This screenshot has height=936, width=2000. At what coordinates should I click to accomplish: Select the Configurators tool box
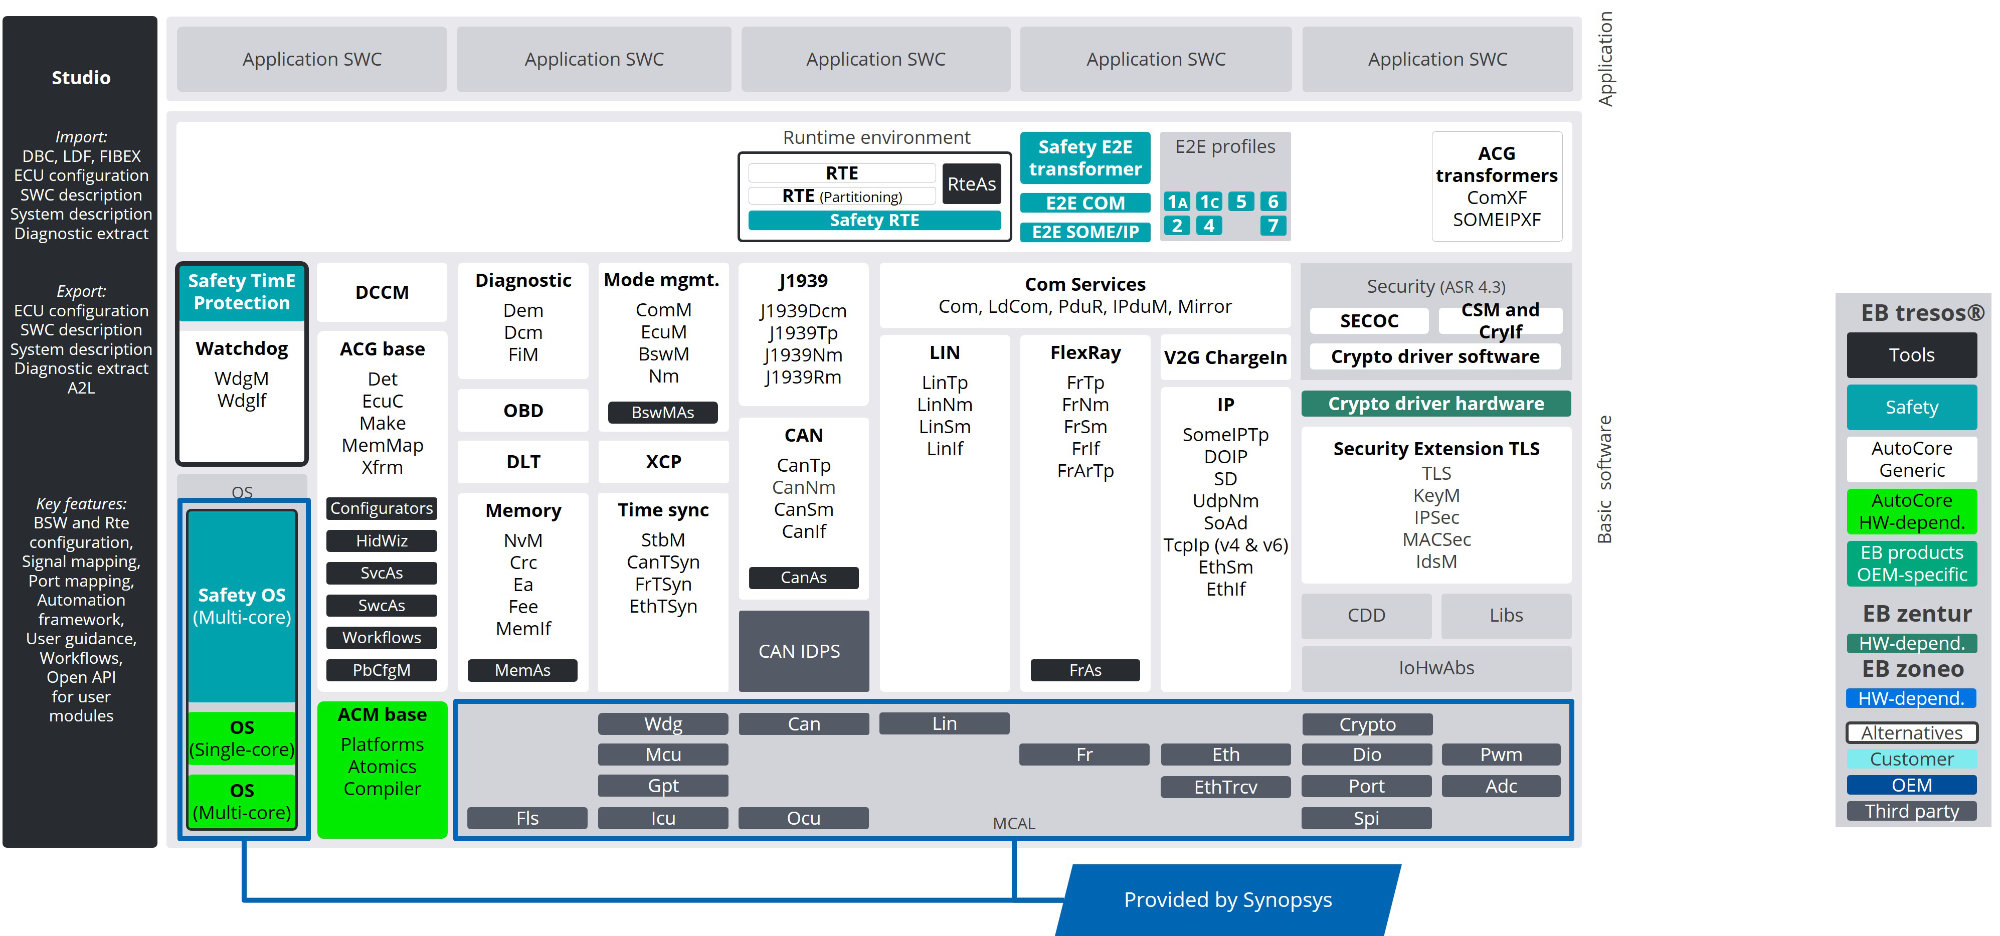(382, 508)
